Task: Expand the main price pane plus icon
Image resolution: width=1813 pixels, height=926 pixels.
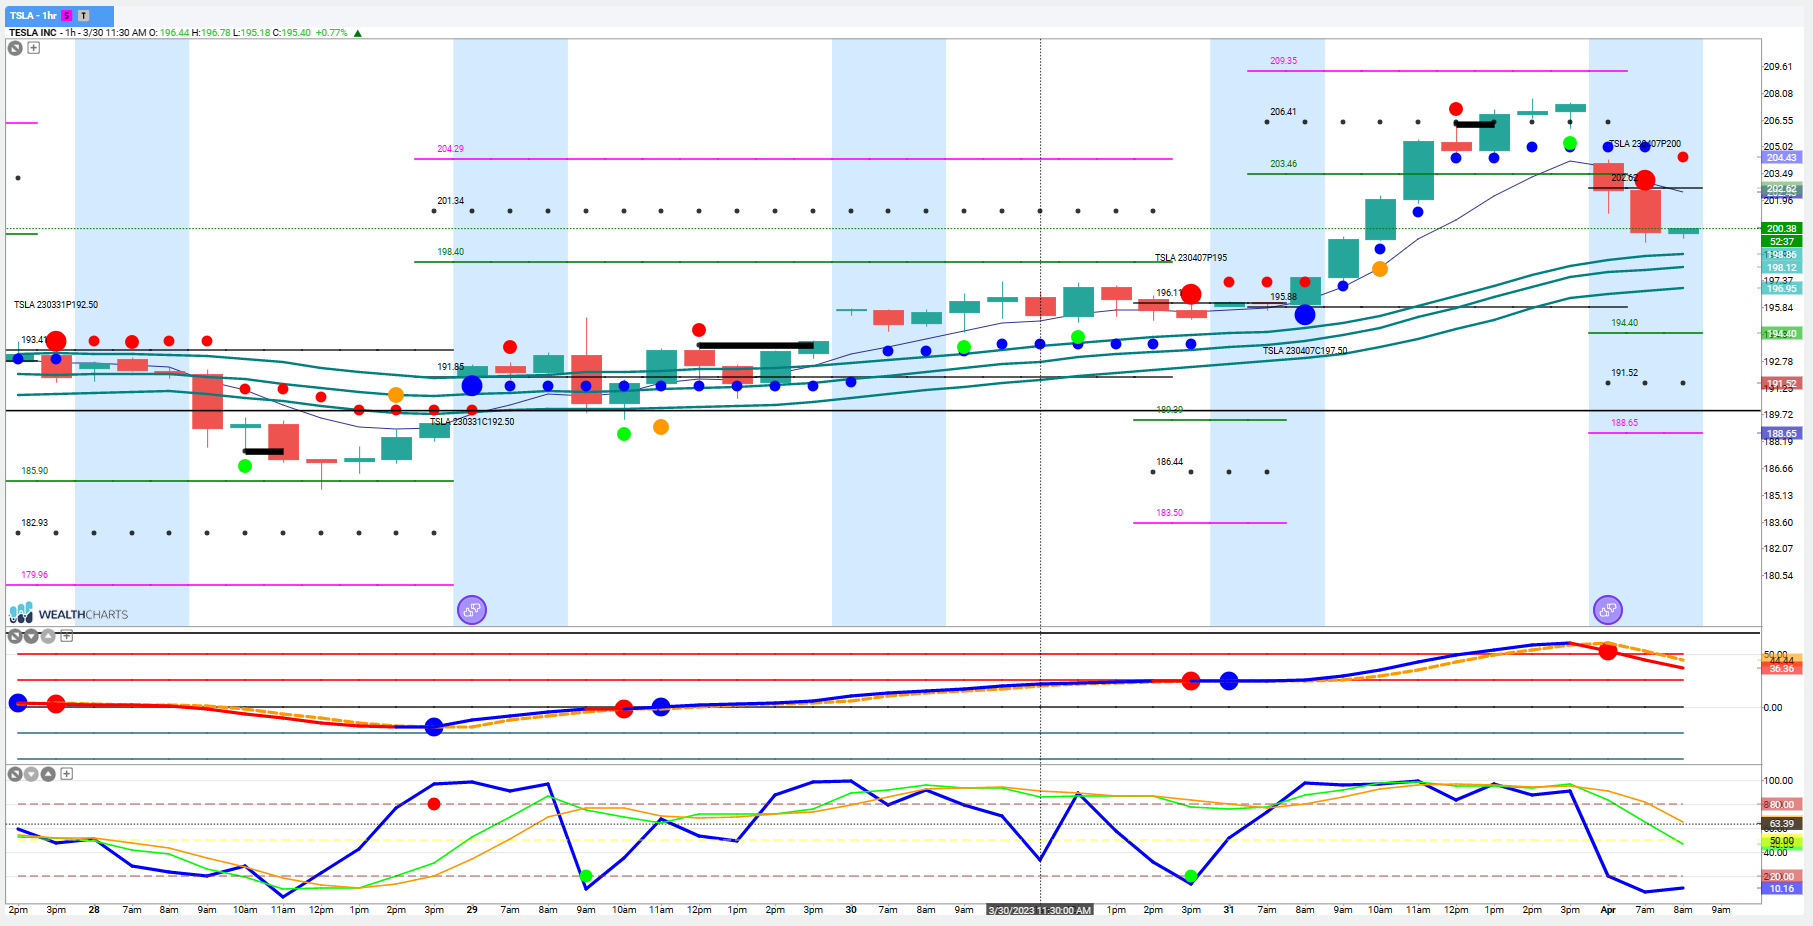Action: pos(33,47)
